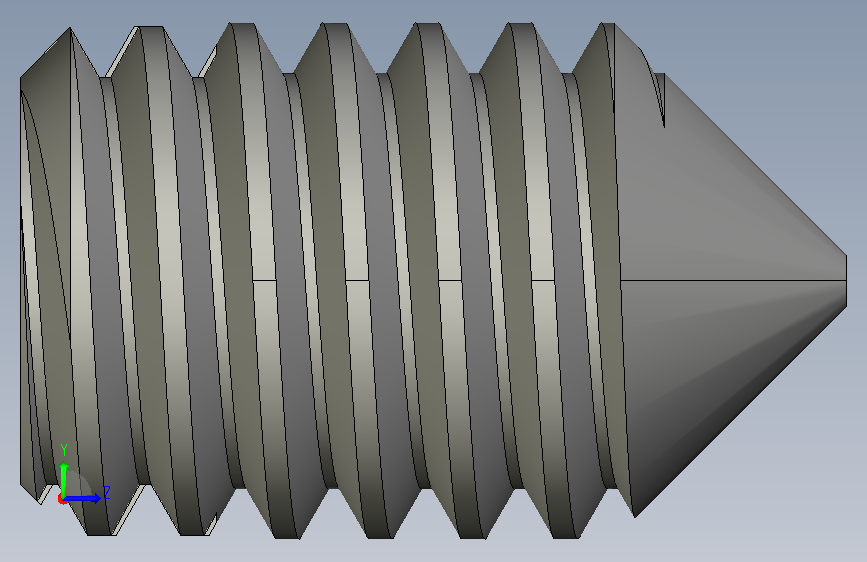Click the green Y axis arrow of triad

pyautogui.click(x=64, y=479)
